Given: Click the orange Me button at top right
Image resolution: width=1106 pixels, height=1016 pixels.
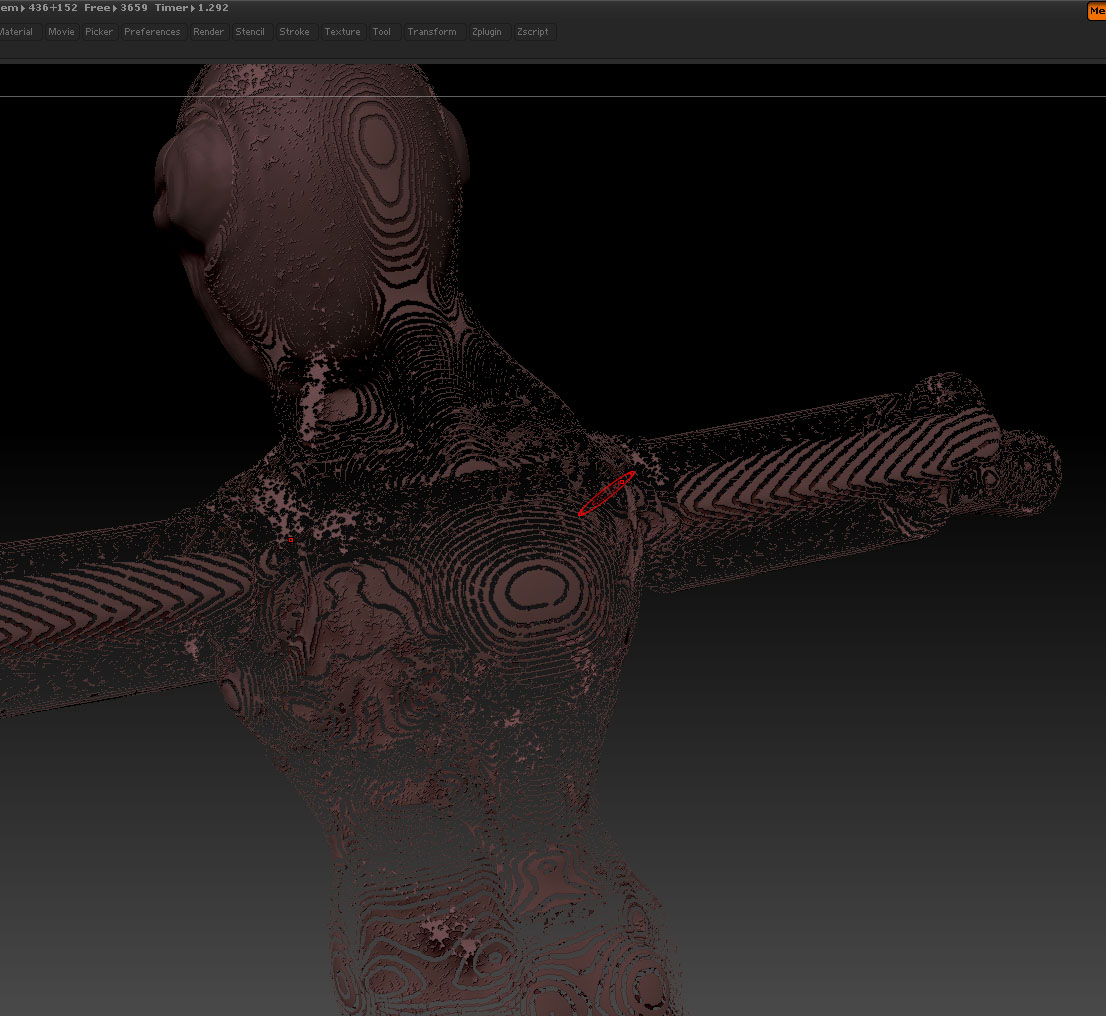Looking at the screenshot, I should (x=1097, y=11).
